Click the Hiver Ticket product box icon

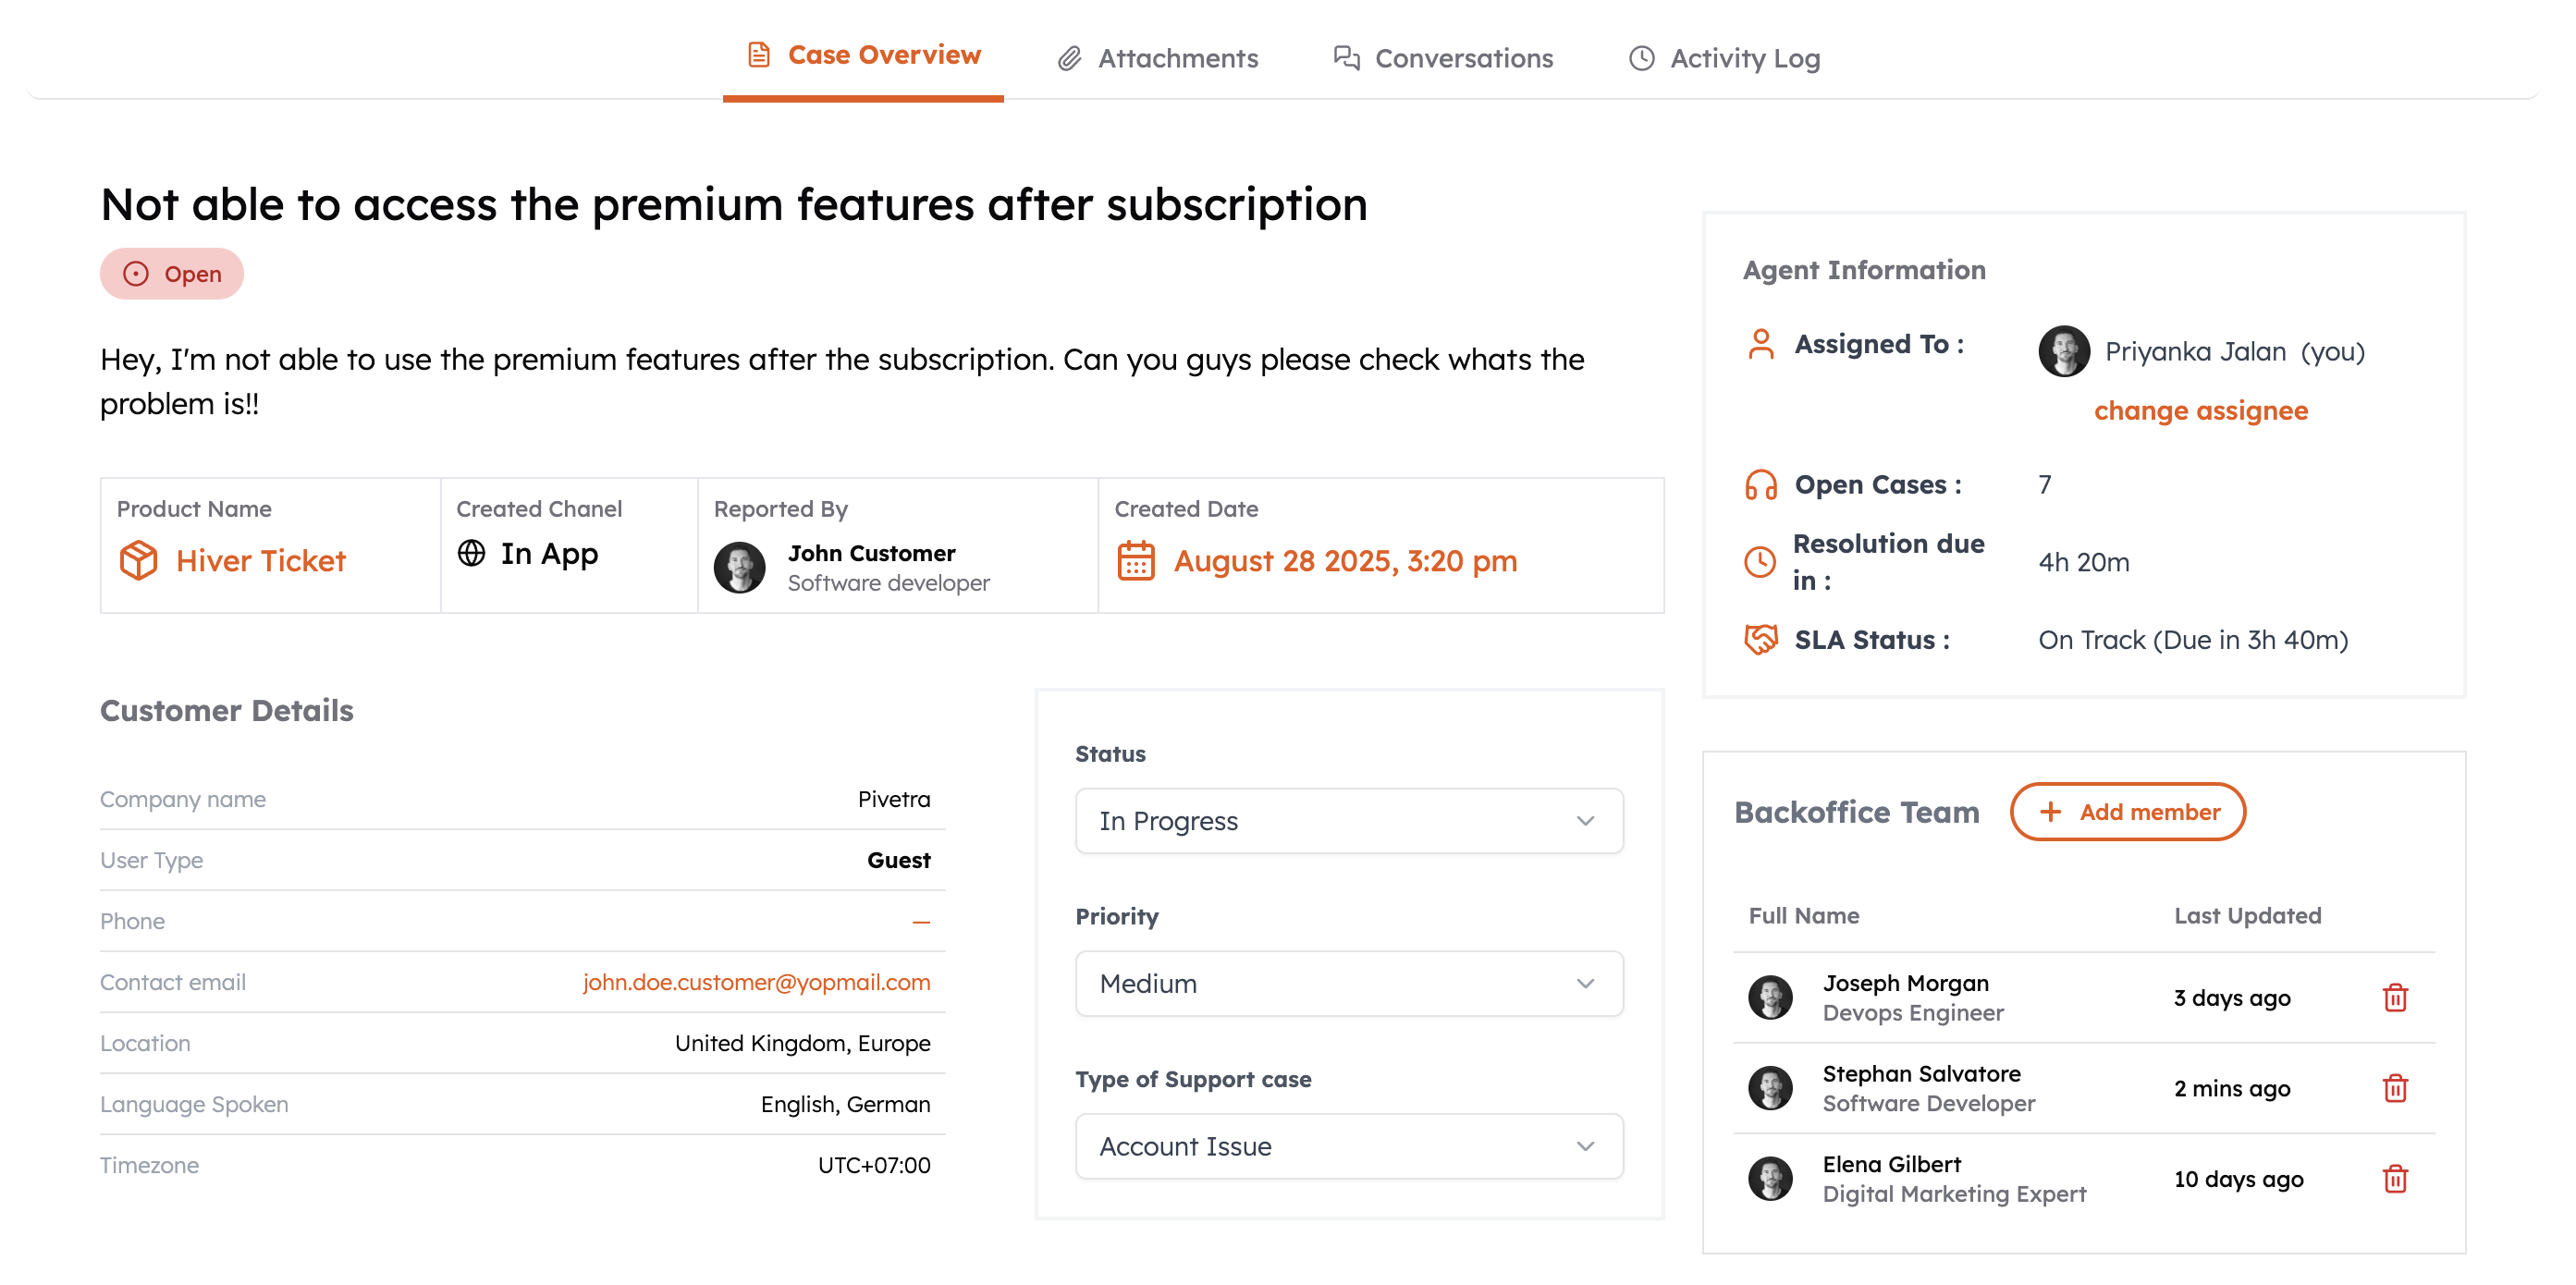(138, 560)
